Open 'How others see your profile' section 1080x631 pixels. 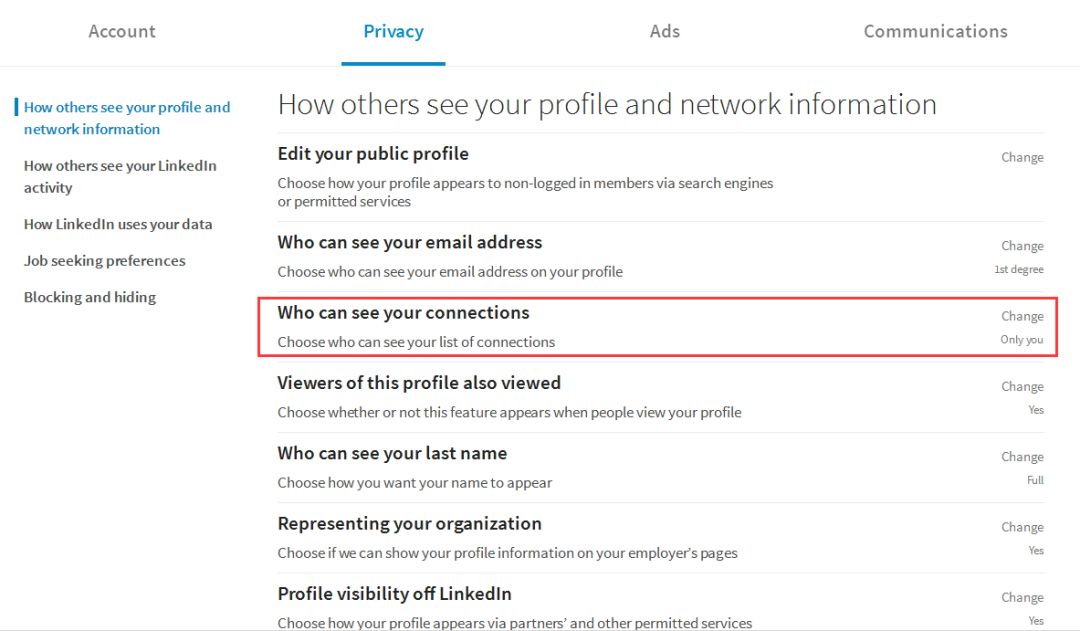point(127,118)
